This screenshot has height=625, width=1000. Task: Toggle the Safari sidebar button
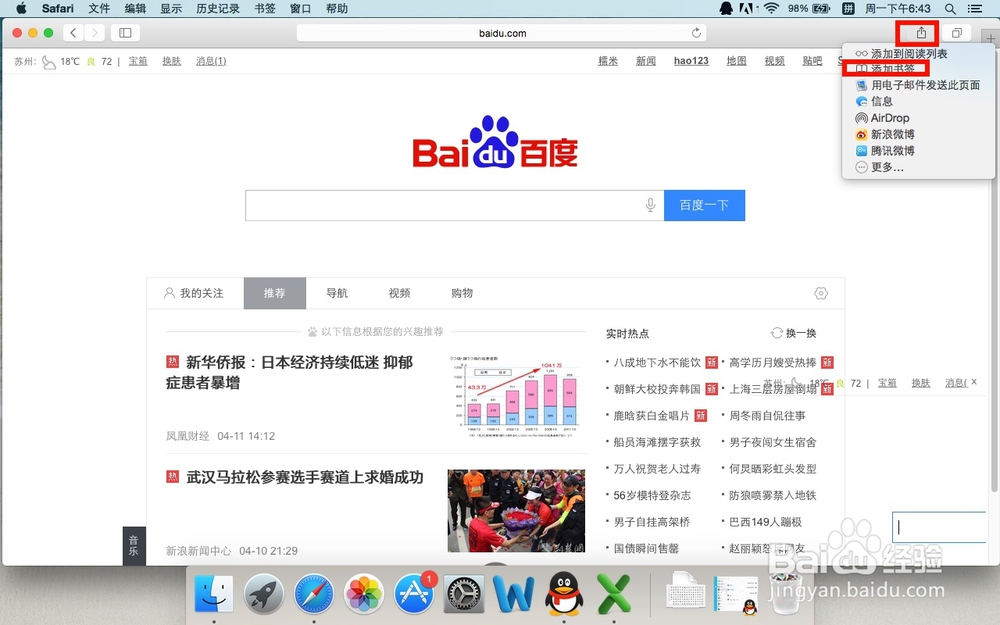126,33
